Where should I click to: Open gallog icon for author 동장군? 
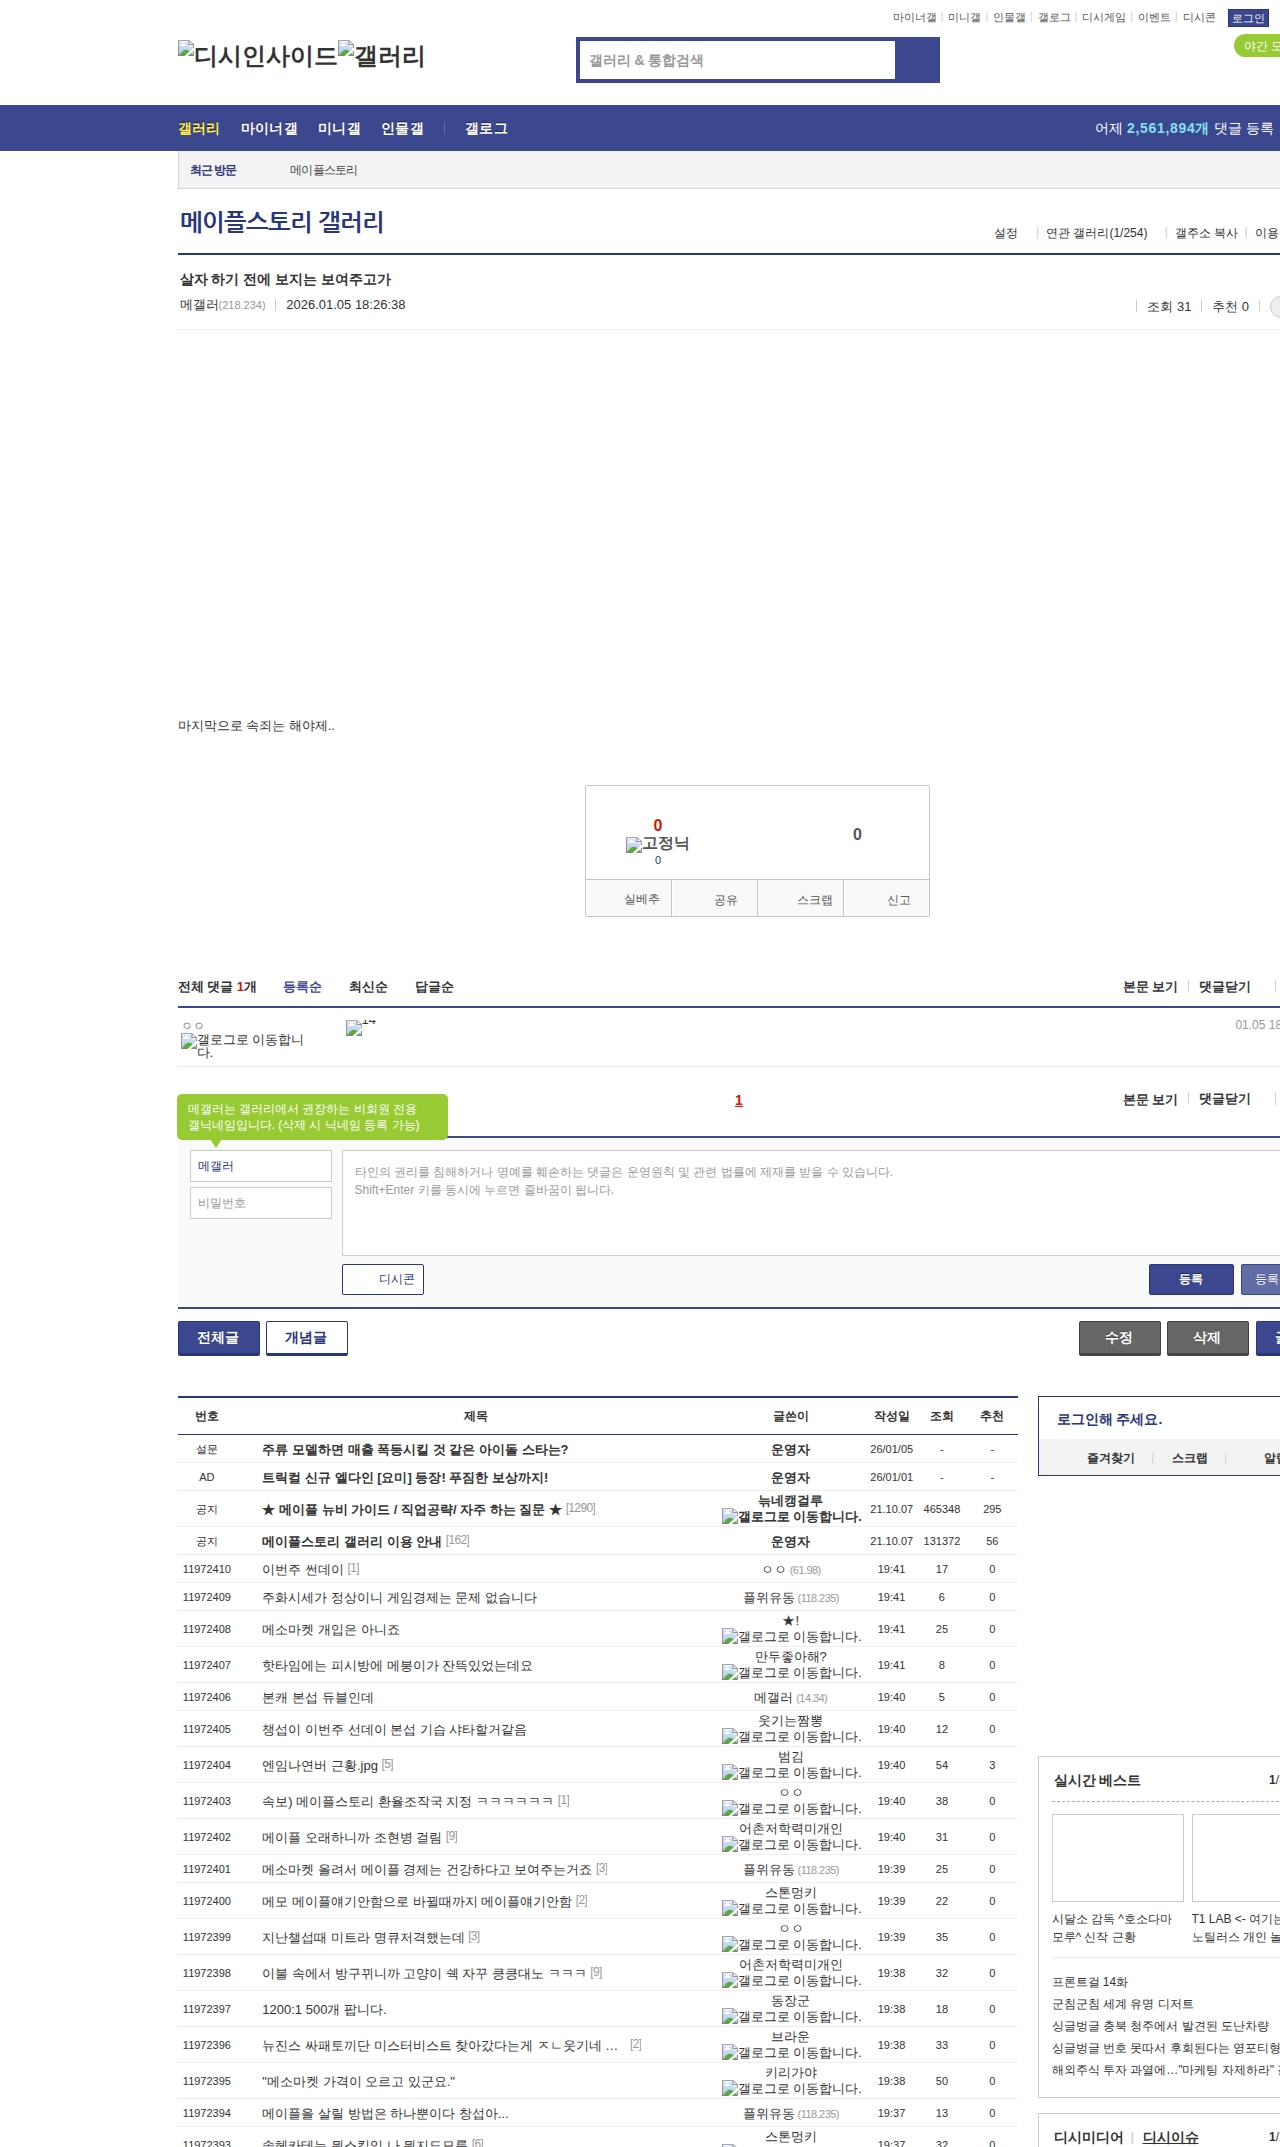(791, 2017)
